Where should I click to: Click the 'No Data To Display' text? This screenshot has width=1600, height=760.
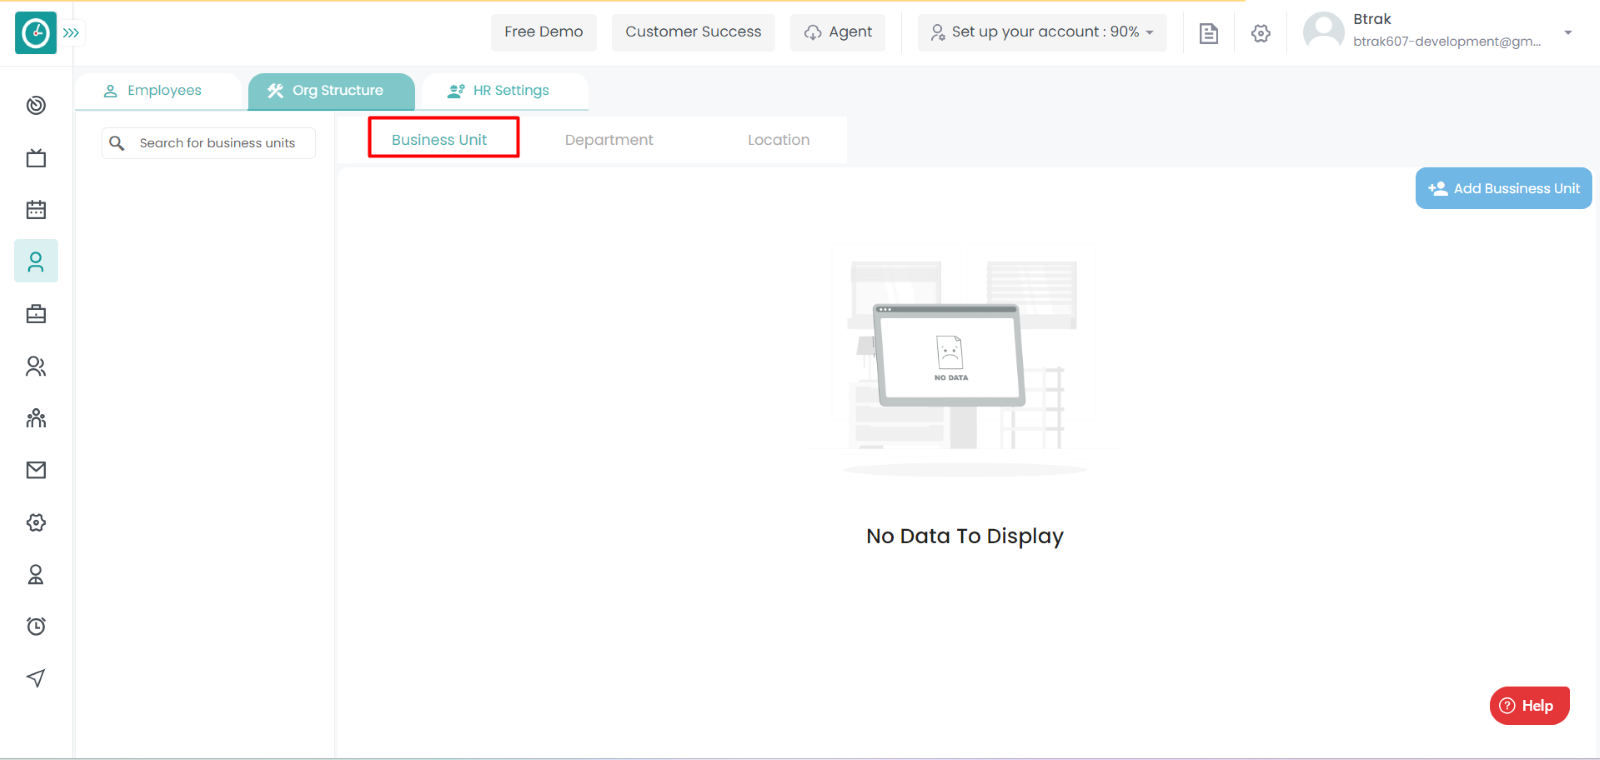(965, 536)
